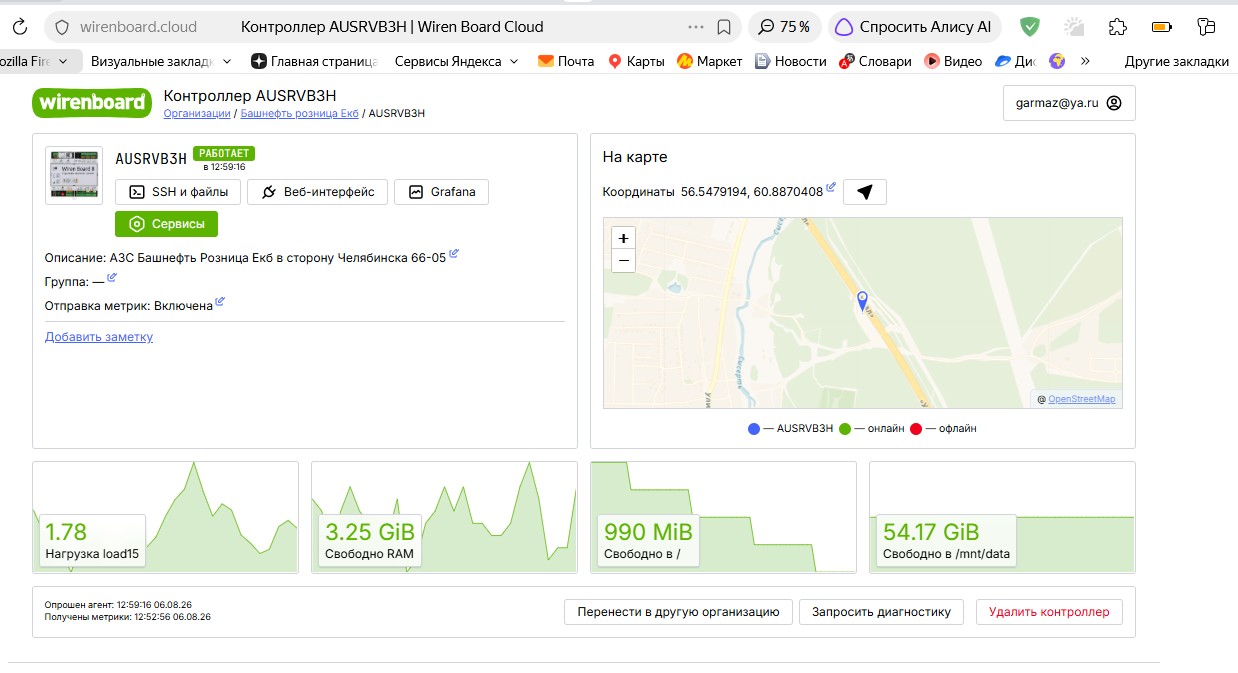Zoom in on the map

[623, 239]
